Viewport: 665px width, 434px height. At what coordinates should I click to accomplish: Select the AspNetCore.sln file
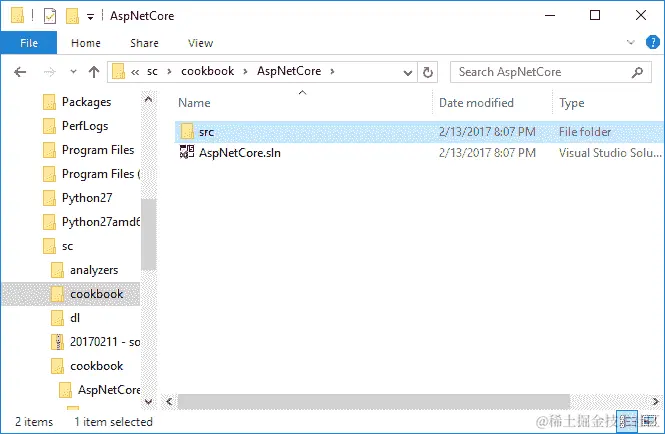coord(419,153)
